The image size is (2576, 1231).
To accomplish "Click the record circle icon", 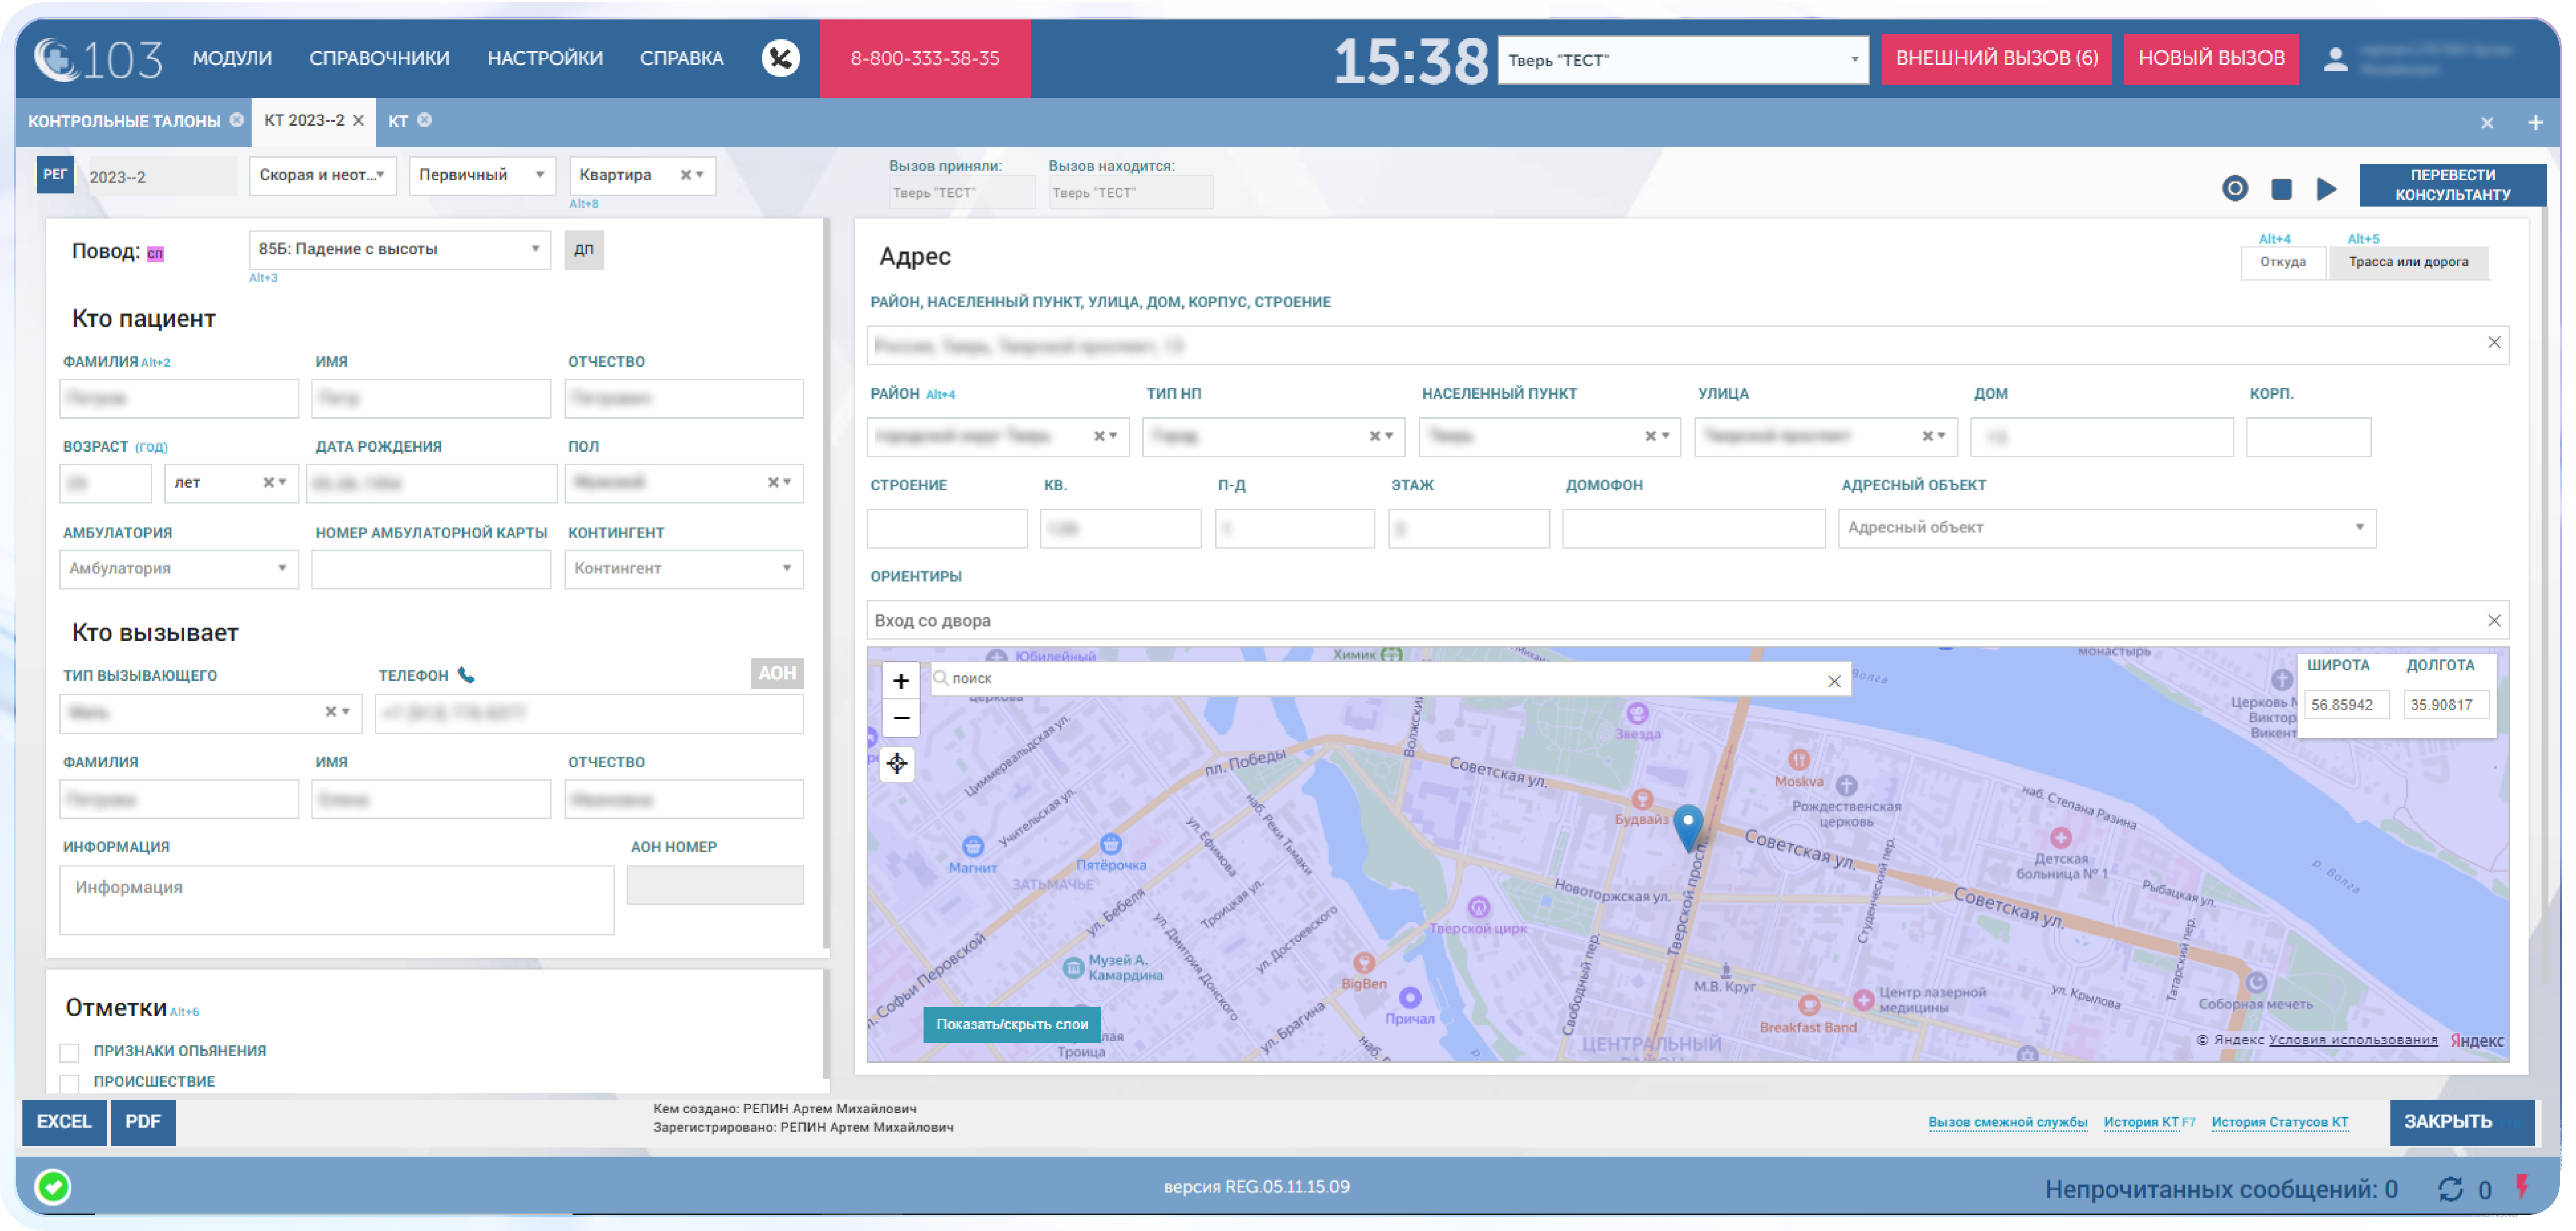I will pos(2234,187).
